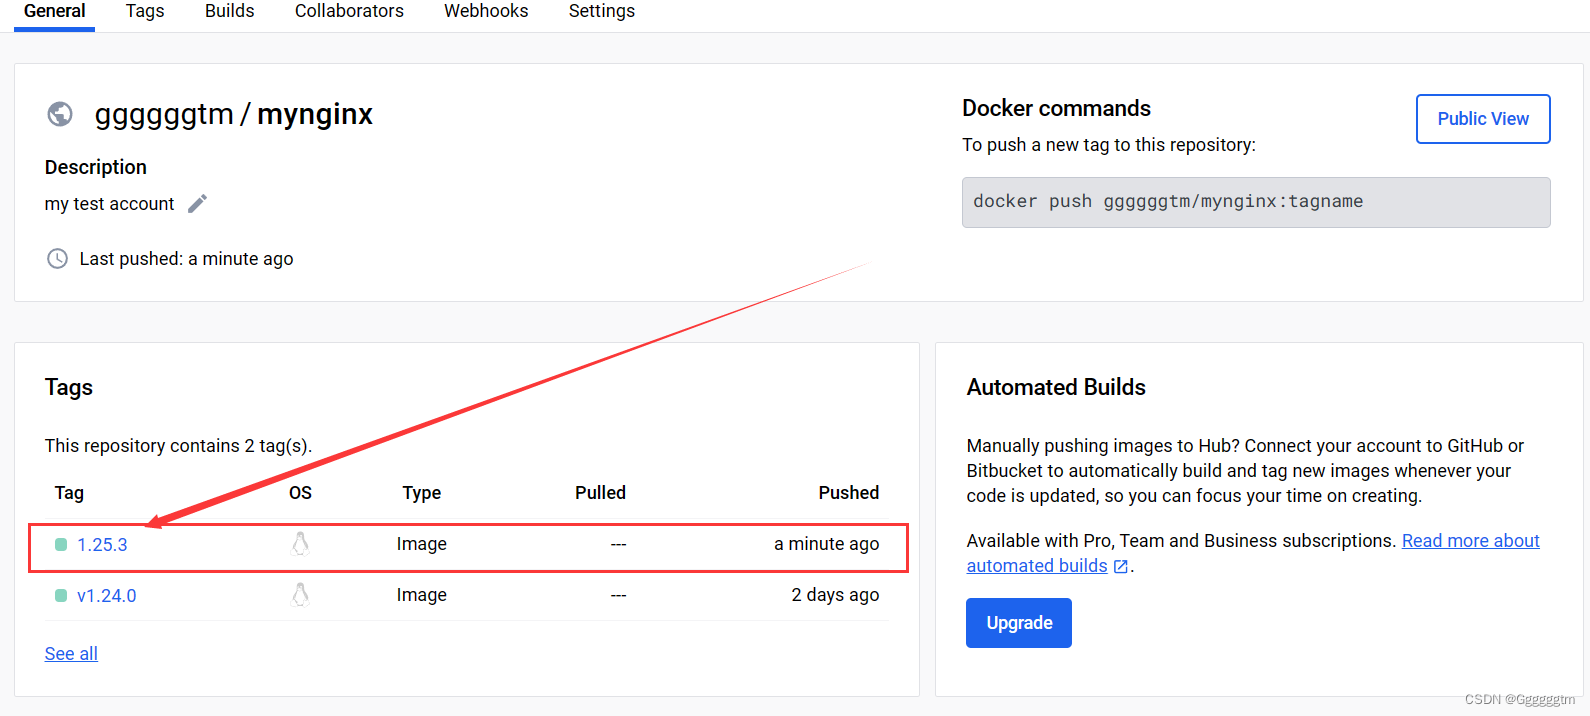Click '2 days ago' in the v1.24.0 row
Viewport: 1590px width, 716px height.
836,595
